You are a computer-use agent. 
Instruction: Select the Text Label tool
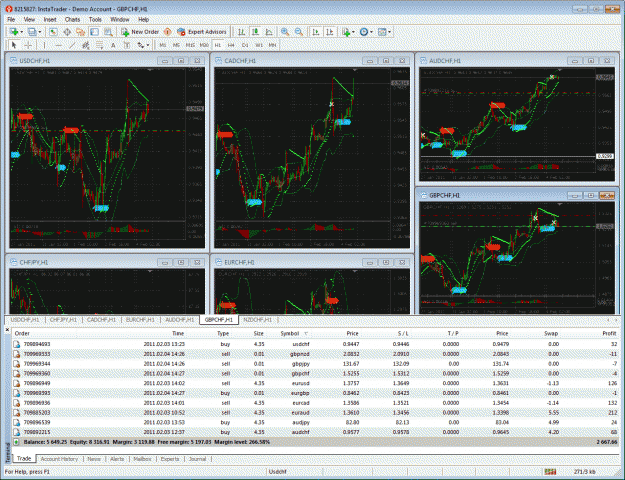(127, 45)
